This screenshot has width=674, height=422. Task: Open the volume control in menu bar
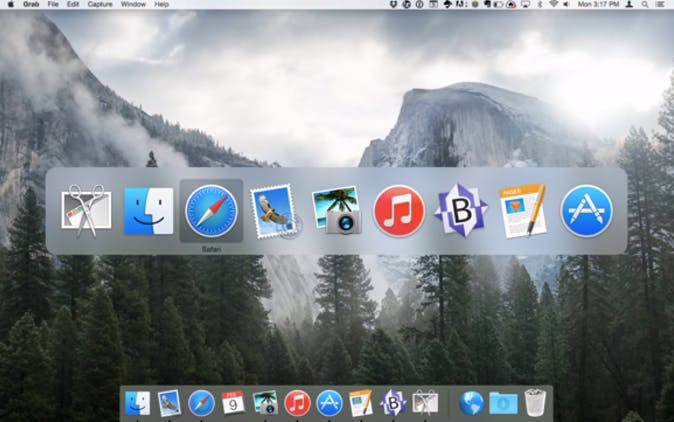tap(566, 4)
